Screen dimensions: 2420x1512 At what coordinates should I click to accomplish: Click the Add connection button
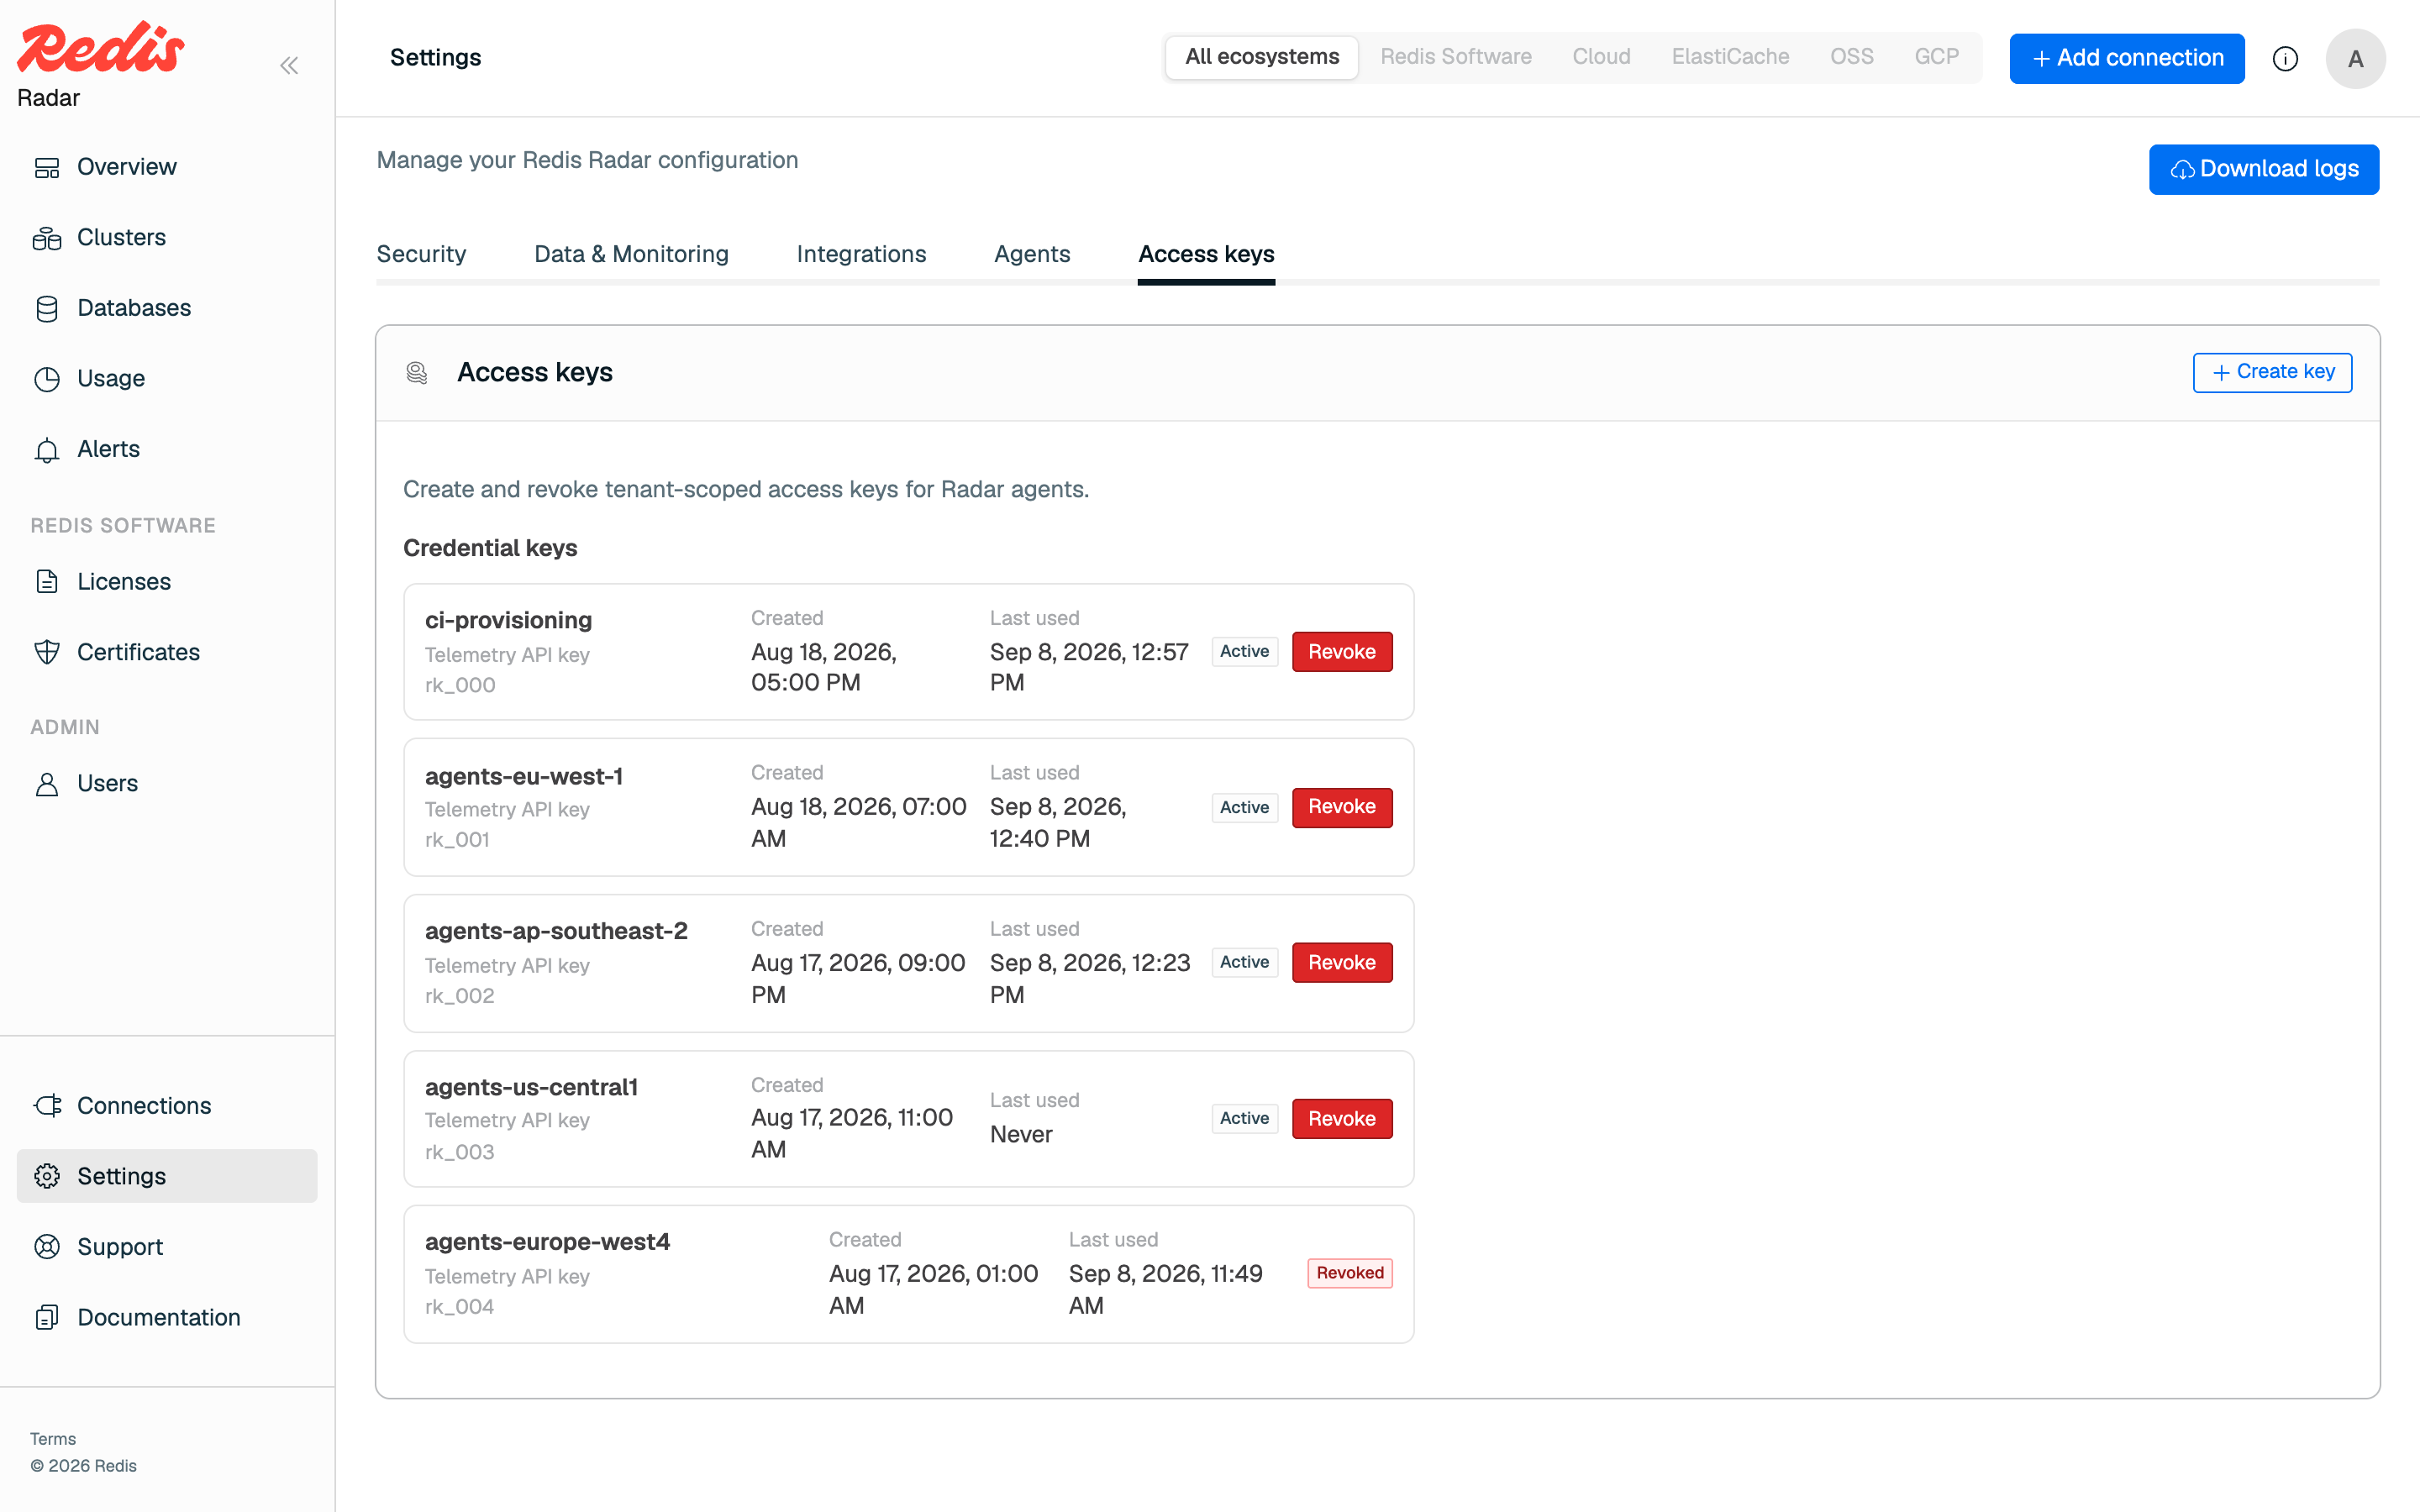pos(2127,59)
